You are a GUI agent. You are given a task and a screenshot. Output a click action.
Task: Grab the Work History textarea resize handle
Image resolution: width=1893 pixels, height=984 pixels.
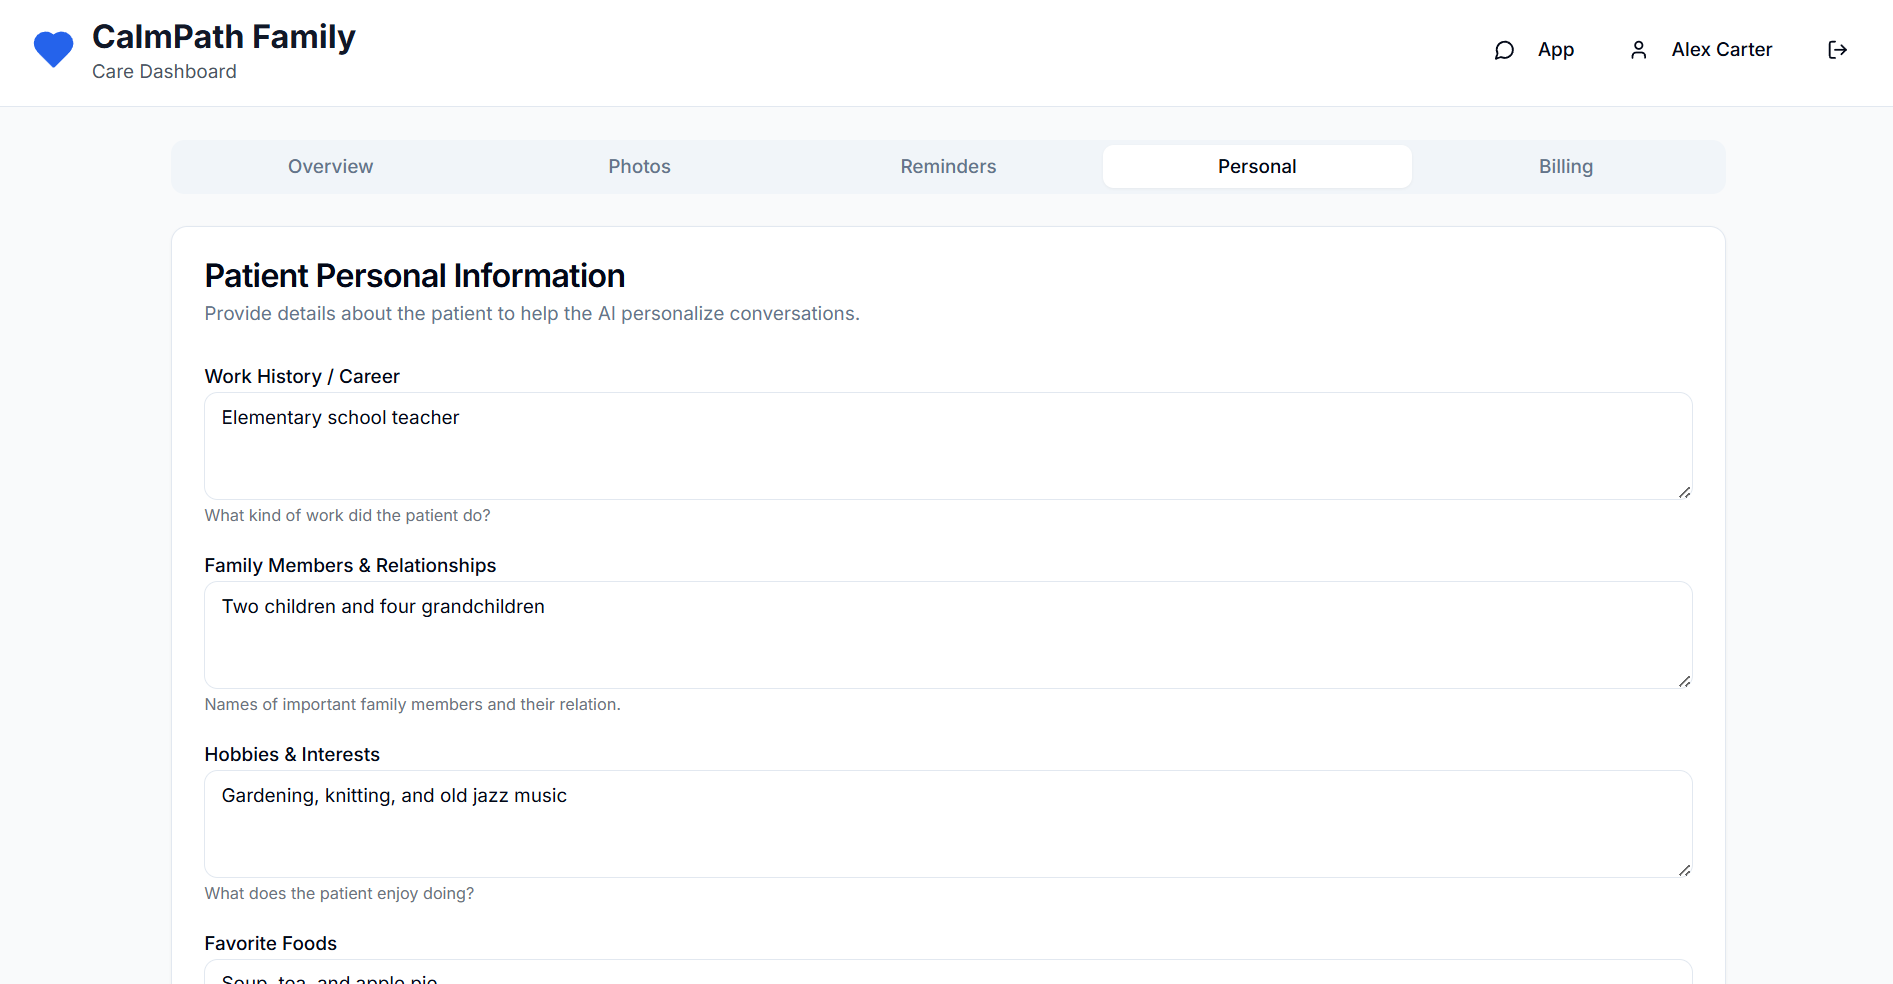pyautogui.click(x=1684, y=492)
